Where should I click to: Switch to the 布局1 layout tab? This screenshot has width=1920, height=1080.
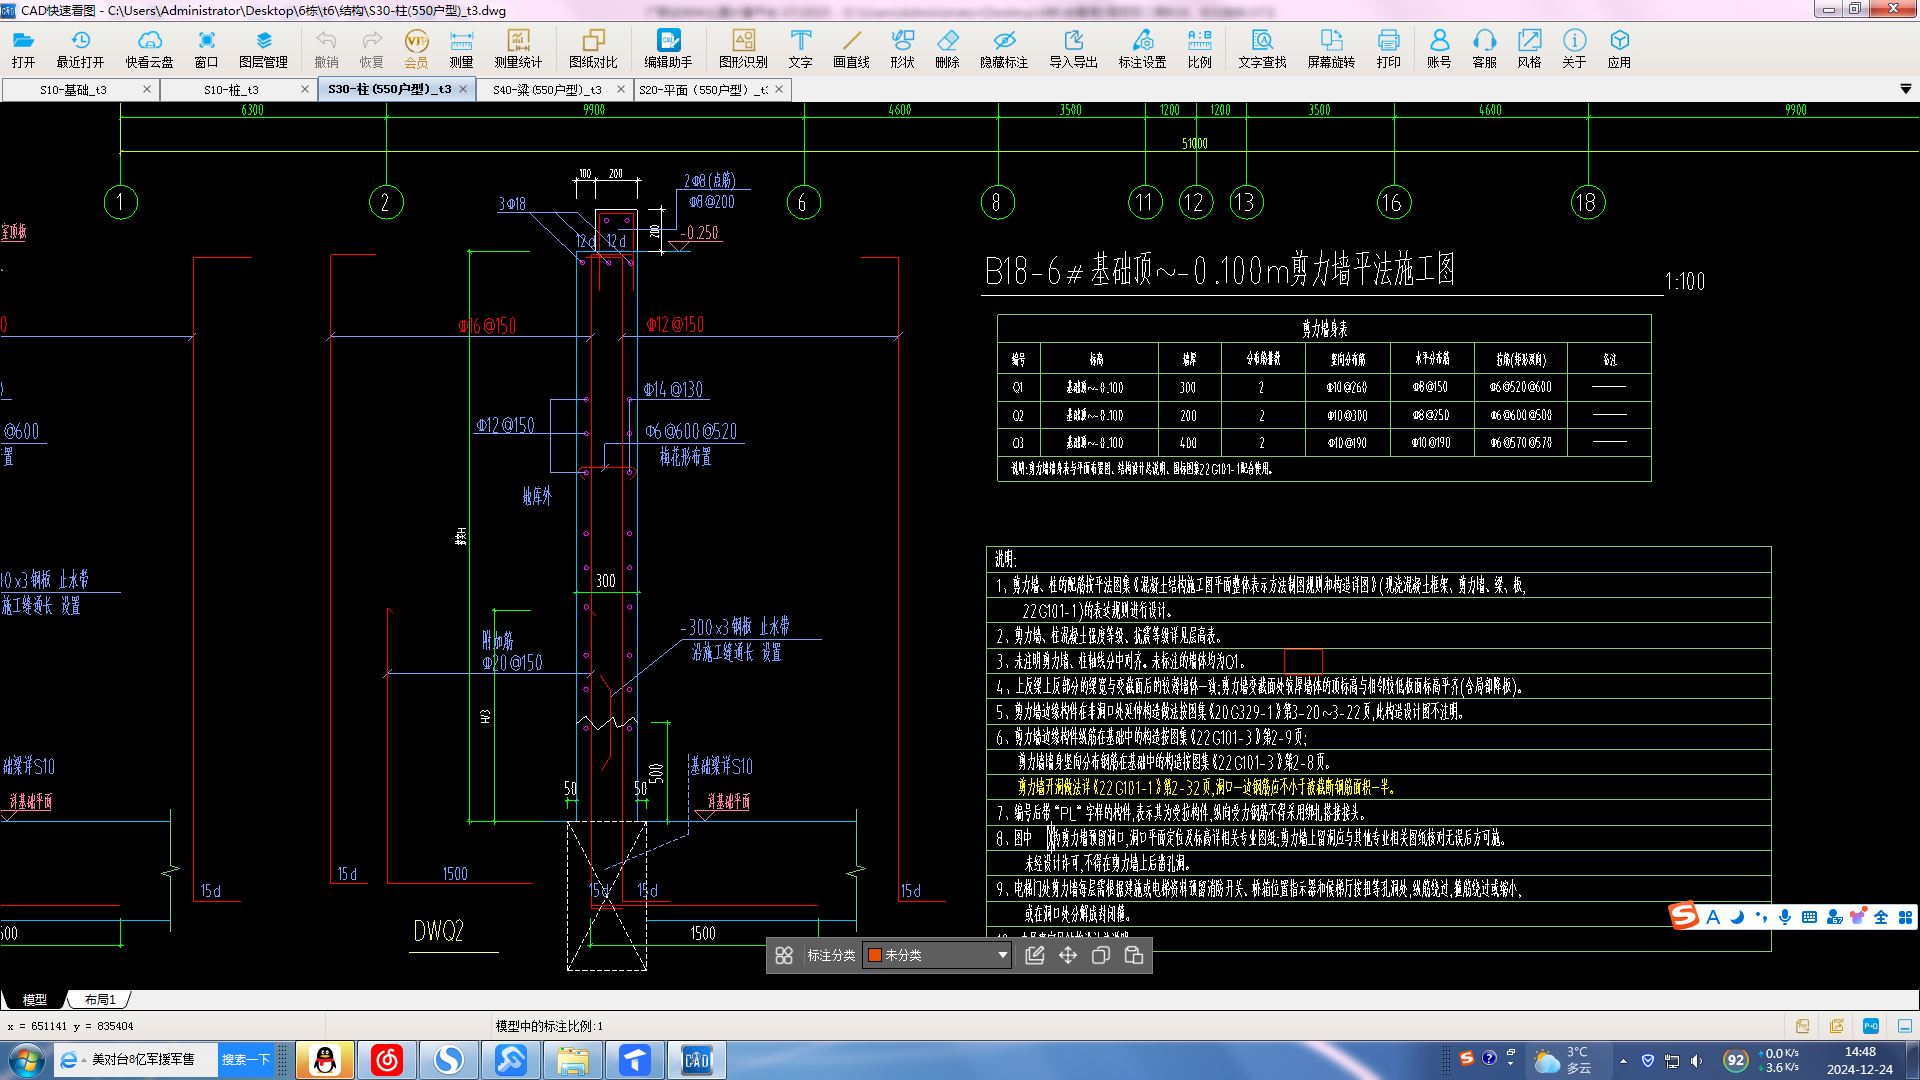tap(99, 999)
